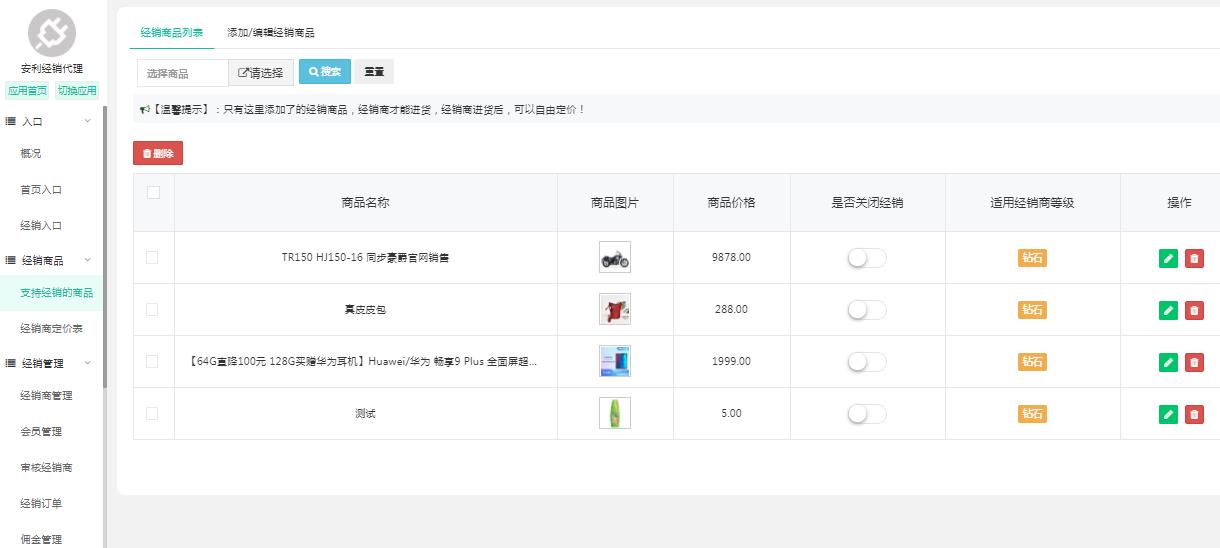Open 会员管理 in the sidebar

click(x=41, y=432)
